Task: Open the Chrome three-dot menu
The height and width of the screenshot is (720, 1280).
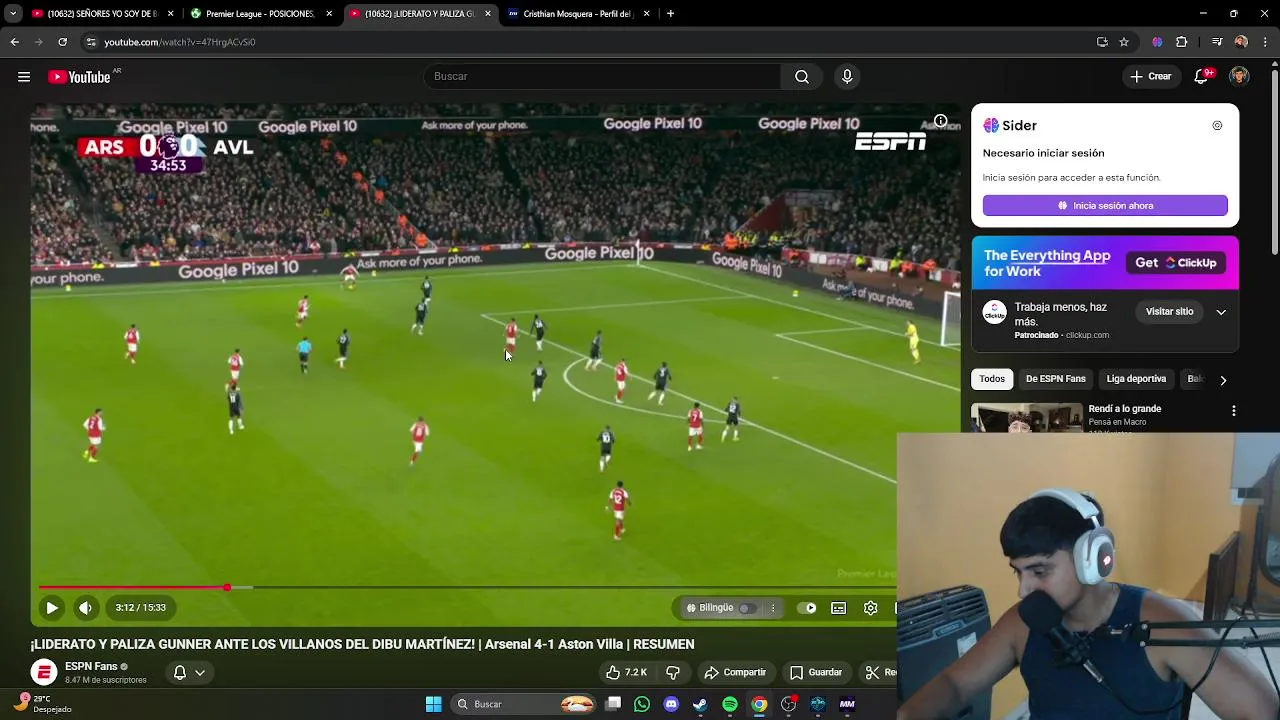Action: tap(1265, 42)
